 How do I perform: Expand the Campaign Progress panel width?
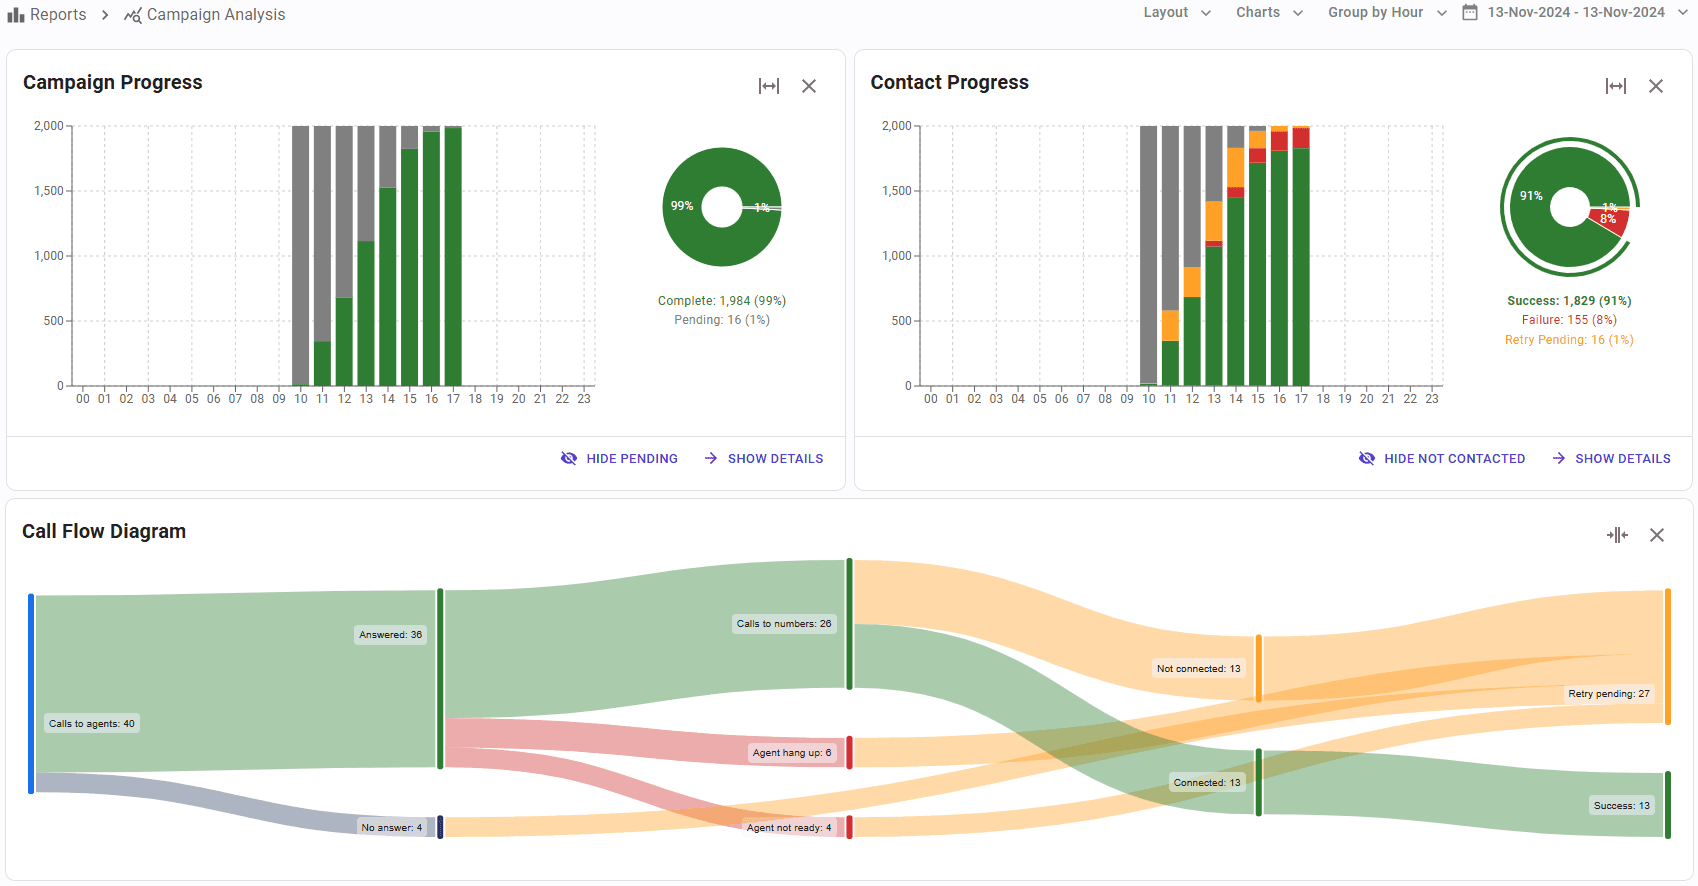[768, 86]
